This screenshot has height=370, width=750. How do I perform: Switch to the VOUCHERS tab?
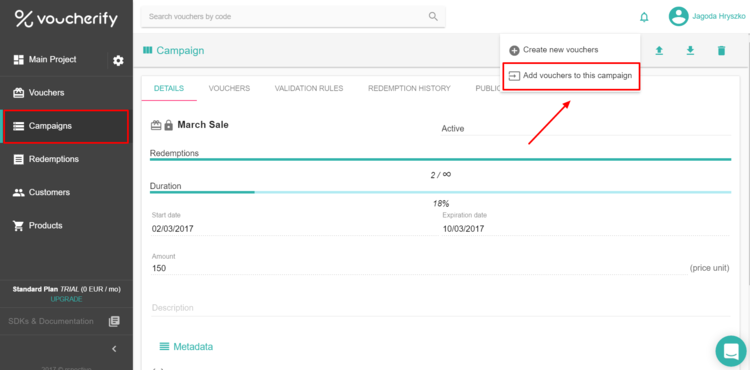pos(229,88)
